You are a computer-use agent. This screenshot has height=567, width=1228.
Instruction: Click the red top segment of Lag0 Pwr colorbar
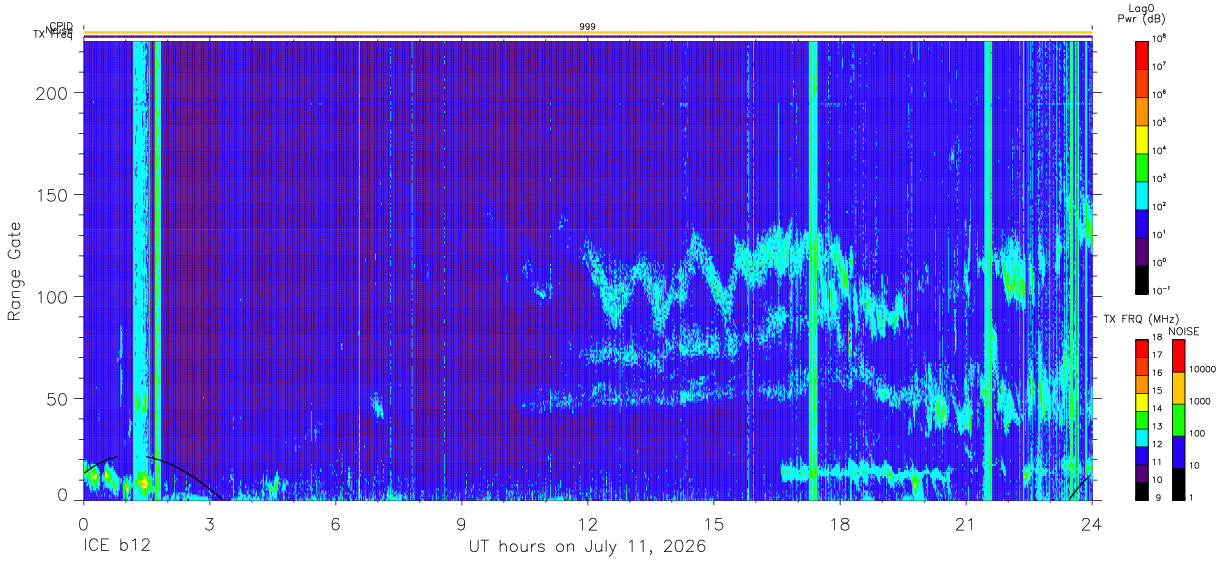point(1141,53)
